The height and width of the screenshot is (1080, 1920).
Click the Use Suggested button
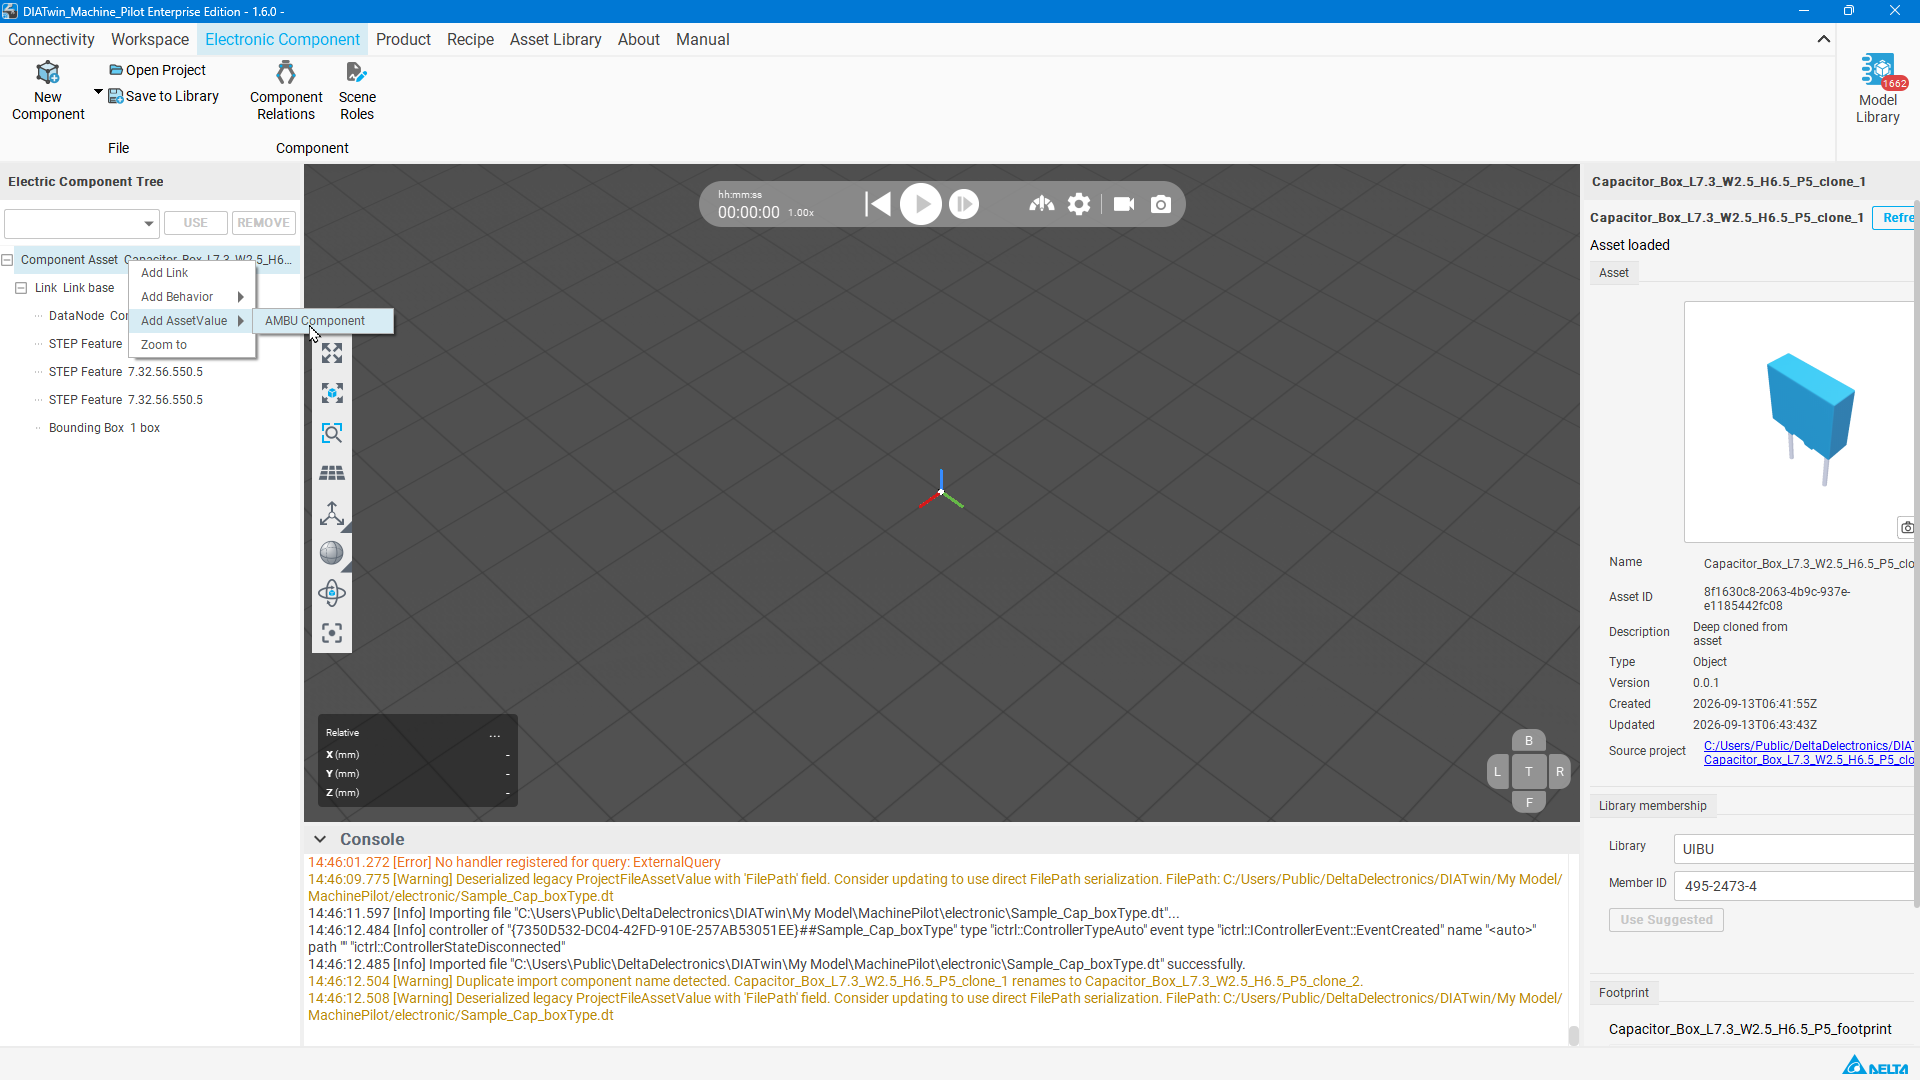click(1666, 920)
